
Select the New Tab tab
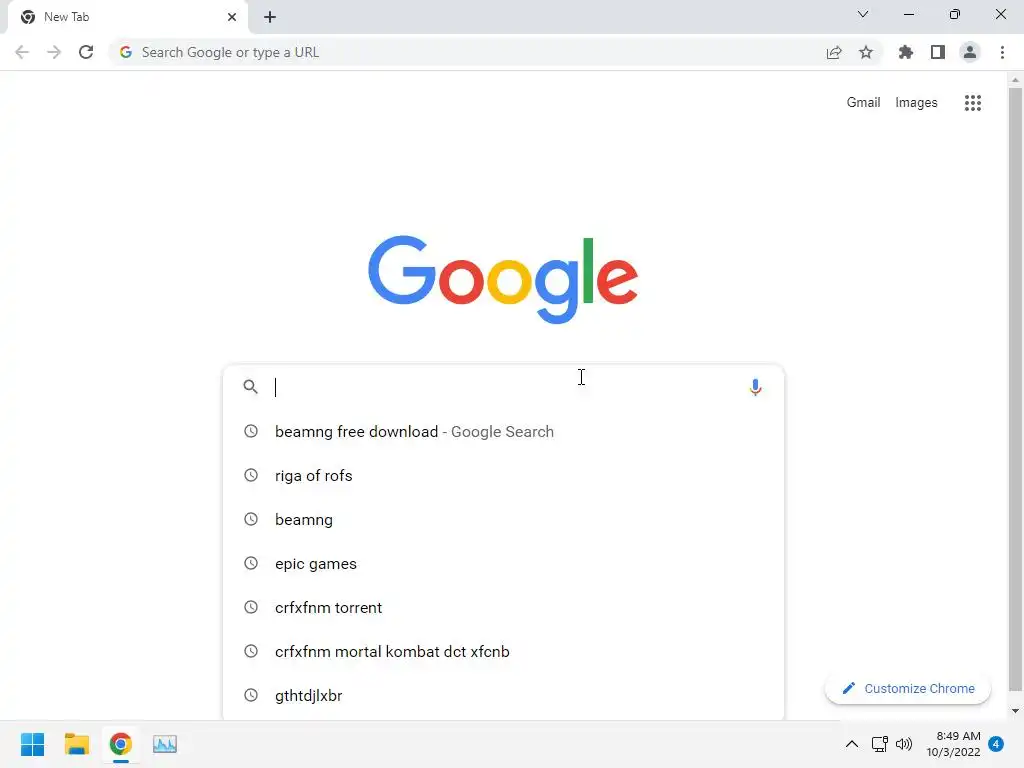click(x=127, y=17)
